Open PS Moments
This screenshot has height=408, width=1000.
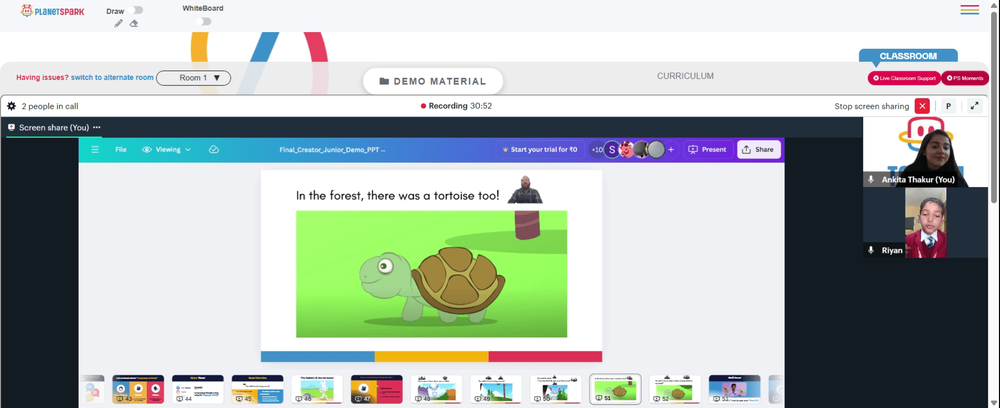tap(965, 78)
